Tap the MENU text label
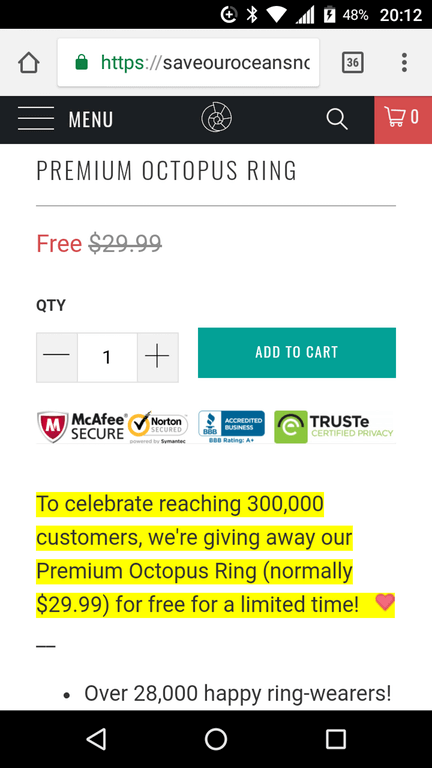The height and width of the screenshot is (768, 432). coord(91,120)
